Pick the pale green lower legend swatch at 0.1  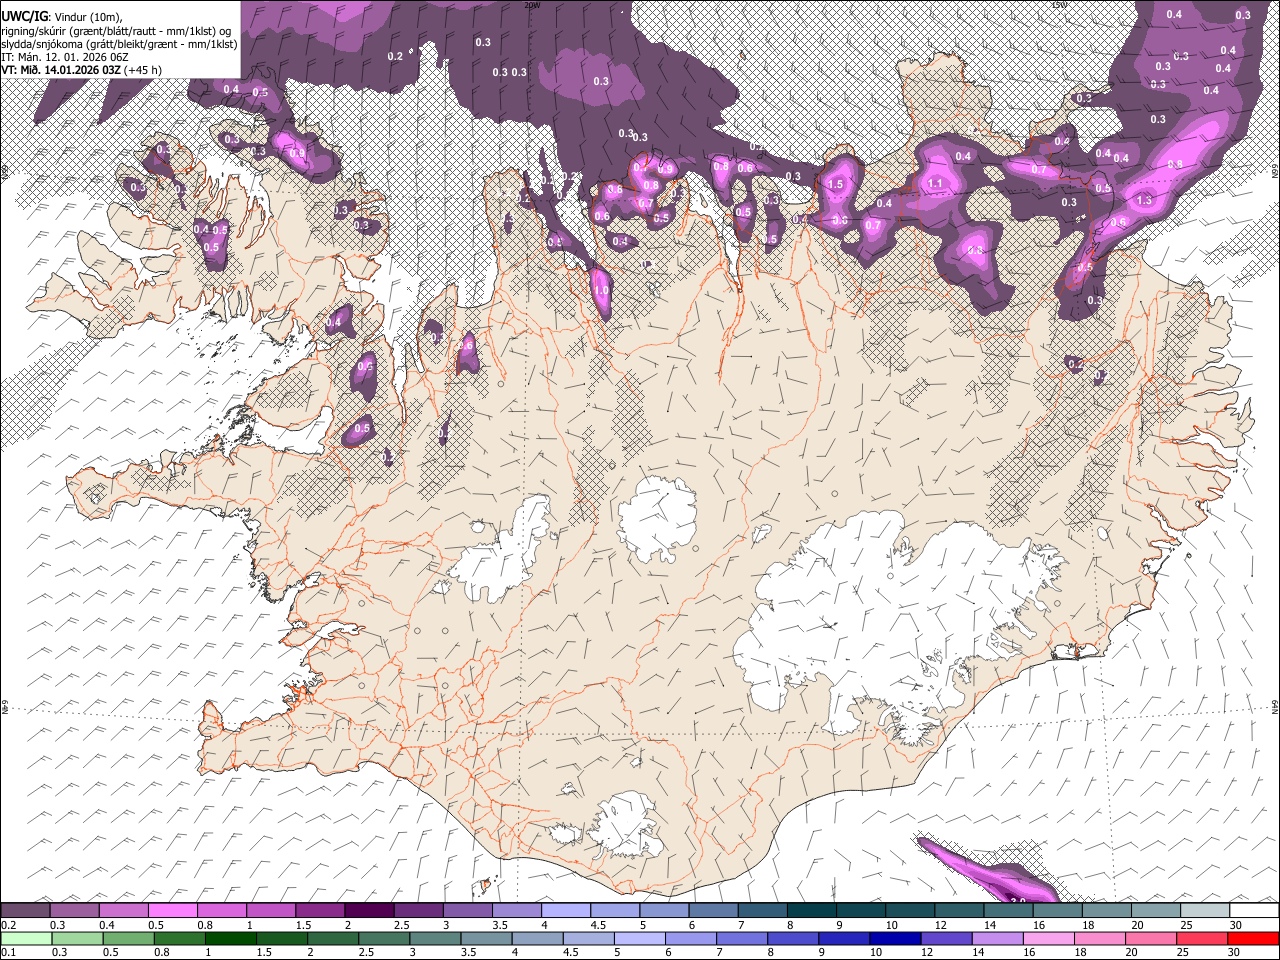click(26, 939)
